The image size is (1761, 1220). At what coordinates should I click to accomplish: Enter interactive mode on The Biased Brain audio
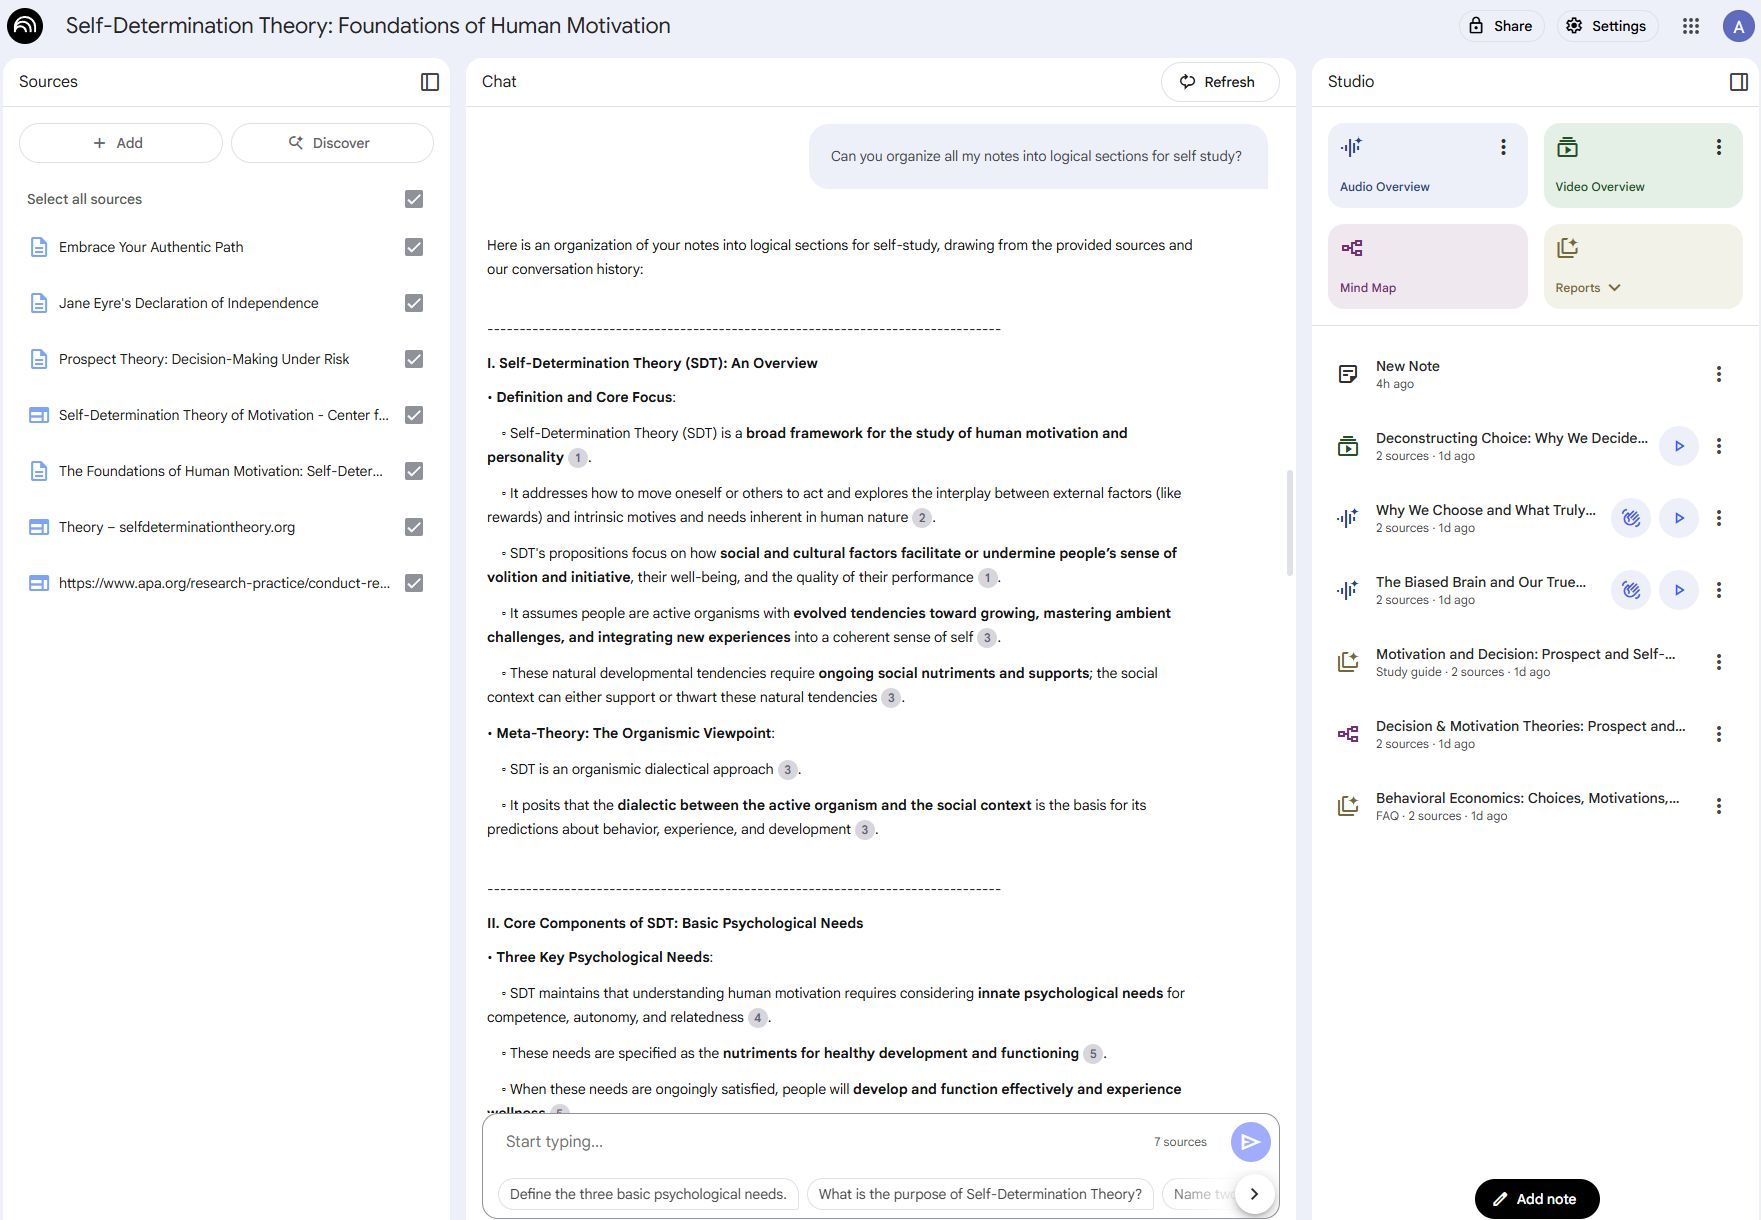(x=1630, y=590)
